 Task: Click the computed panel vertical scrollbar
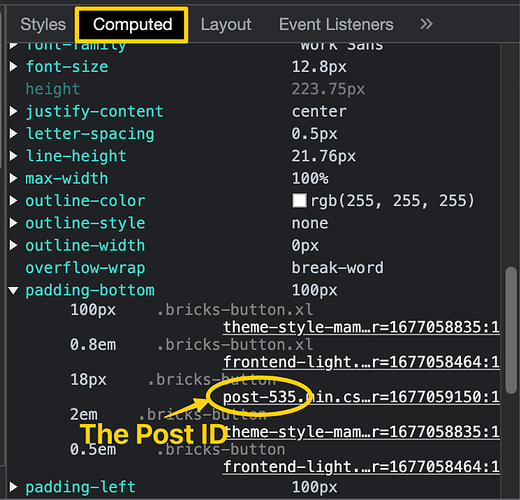511,330
